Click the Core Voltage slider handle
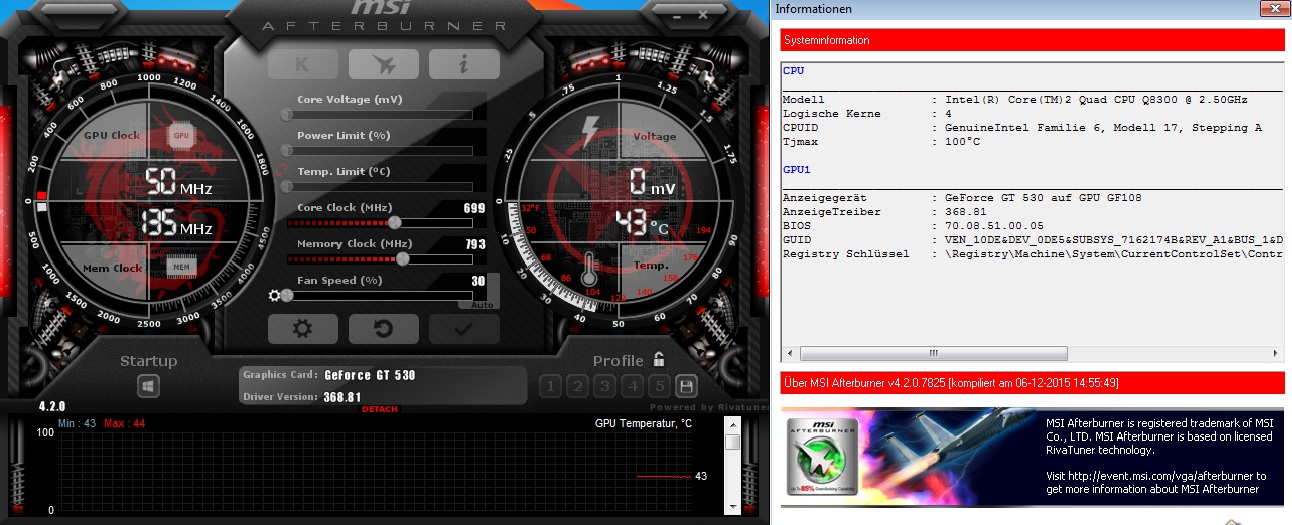The image size is (1292, 525). (287, 114)
